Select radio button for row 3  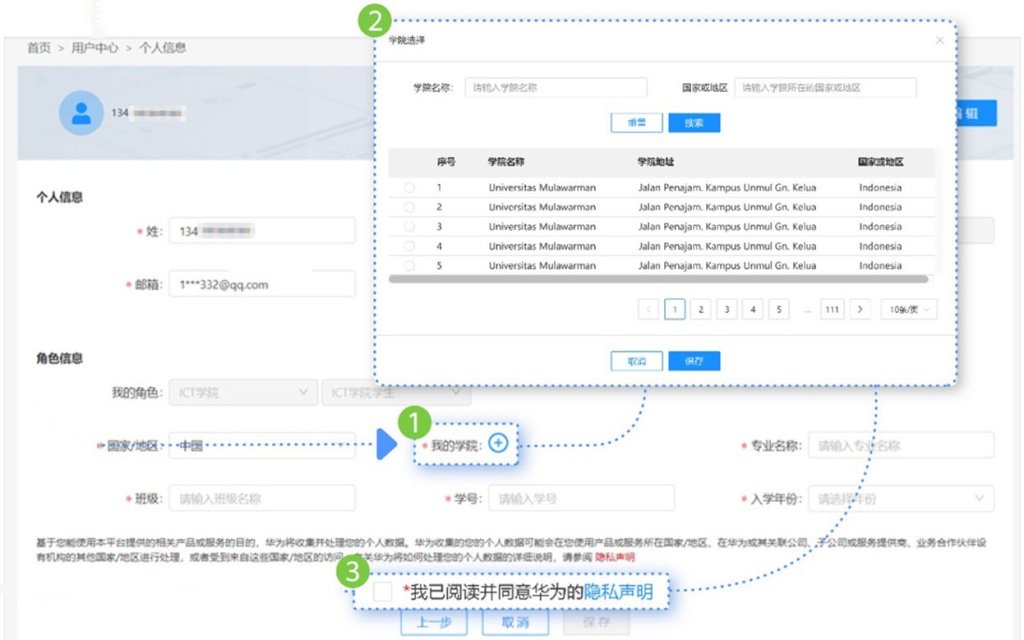(410, 227)
